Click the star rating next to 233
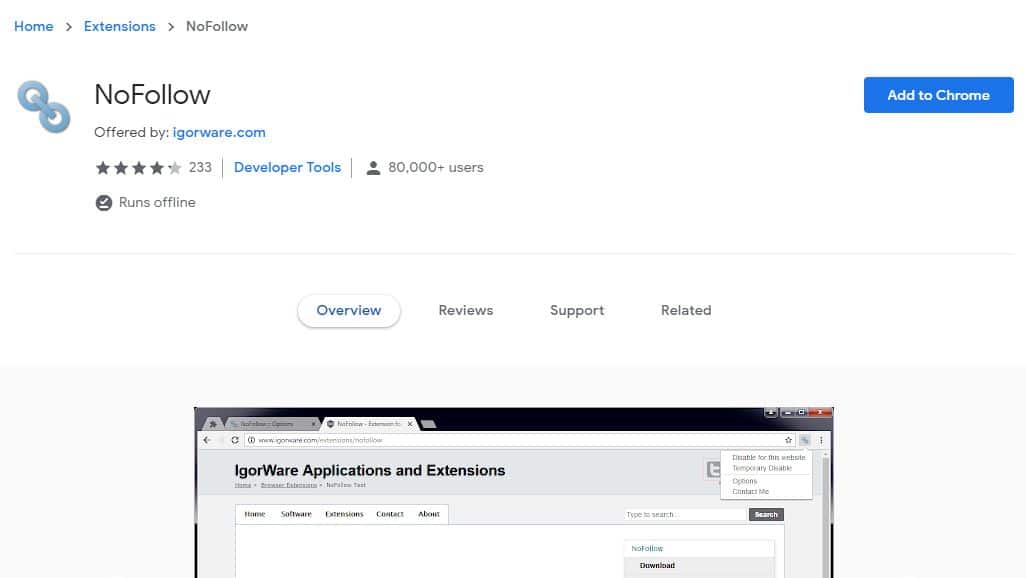The height and width of the screenshot is (578, 1026). coord(138,168)
